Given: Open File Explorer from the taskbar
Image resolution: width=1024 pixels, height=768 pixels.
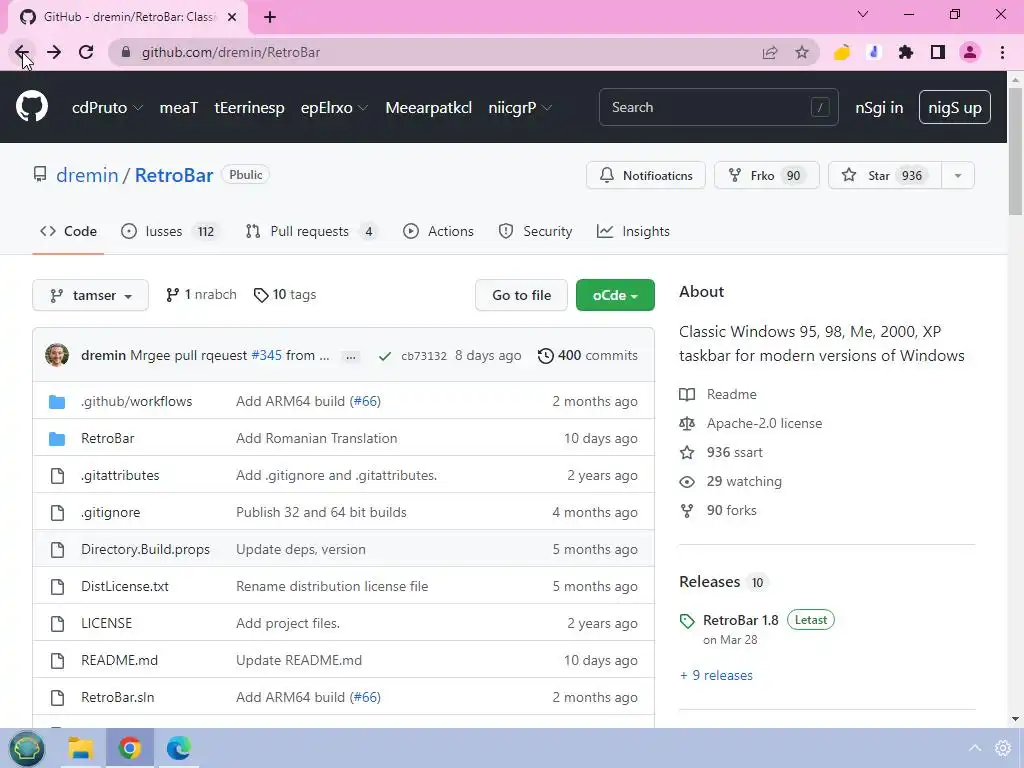Looking at the screenshot, I should coord(81,748).
